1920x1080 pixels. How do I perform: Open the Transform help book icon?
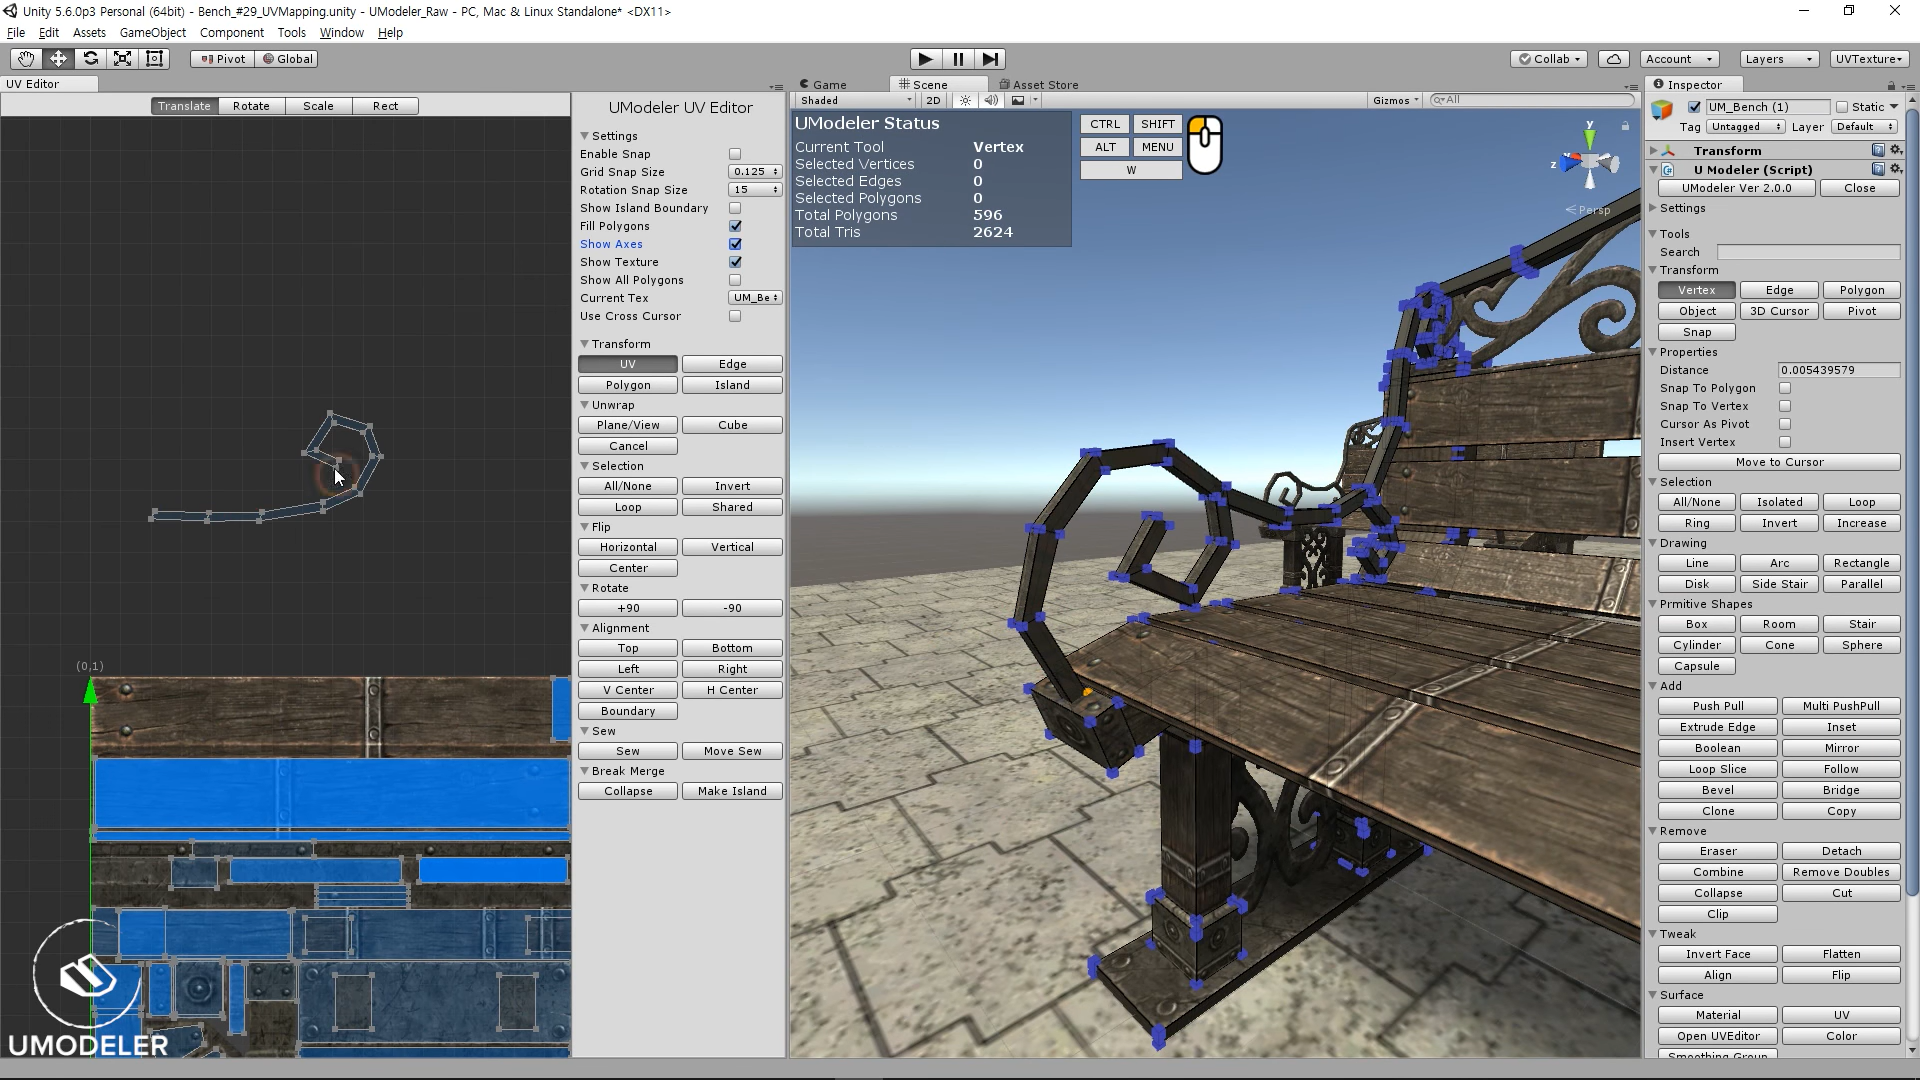coord(1878,150)
